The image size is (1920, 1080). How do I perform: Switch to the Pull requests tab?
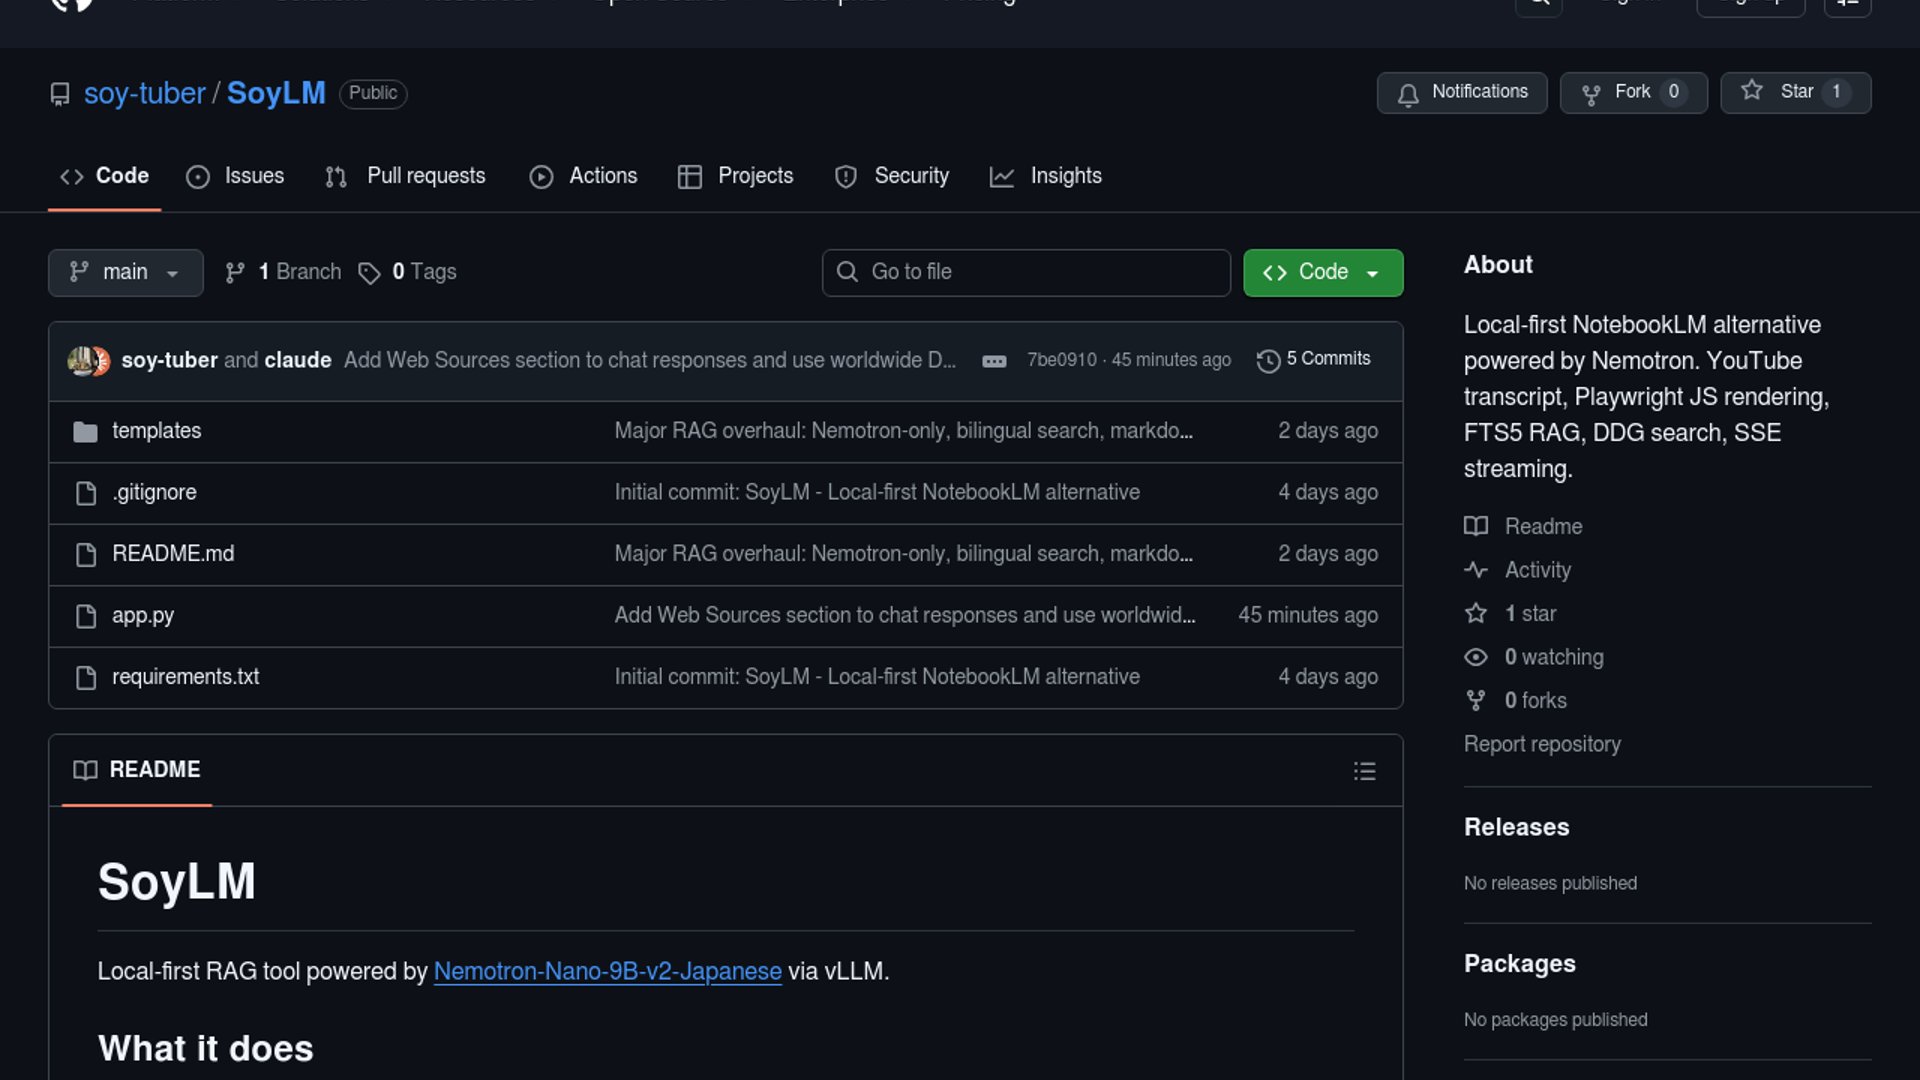coord(405,176)
